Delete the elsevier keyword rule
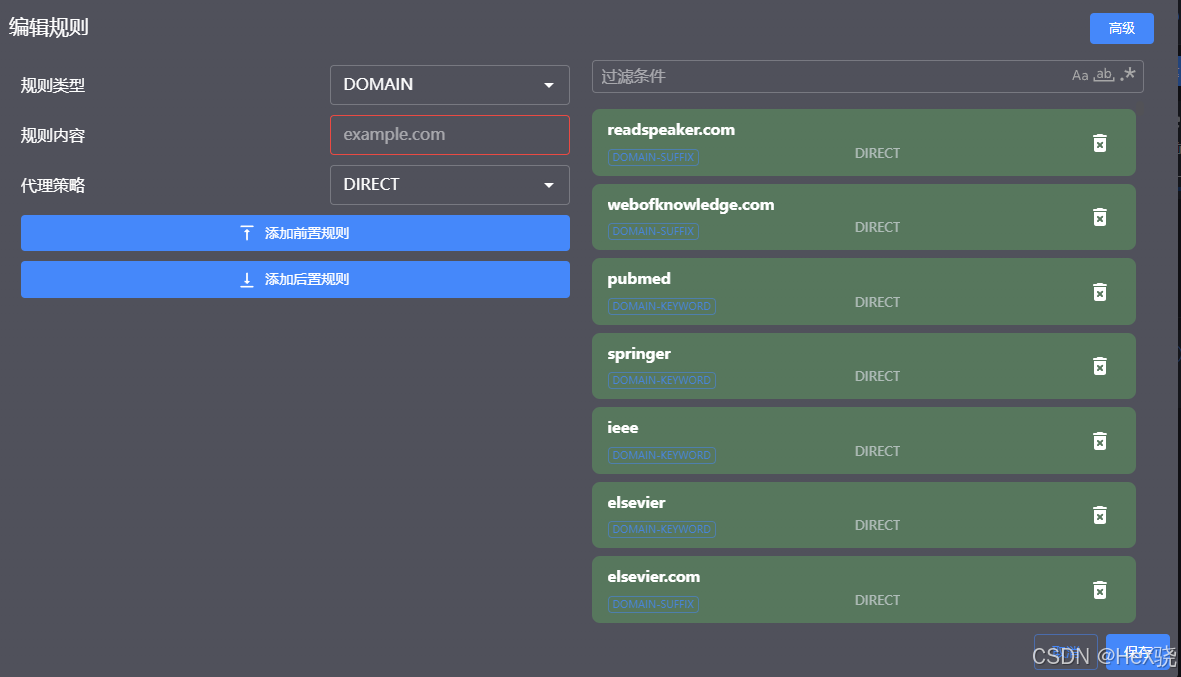Screen dimensions: 1181x677 pos(1099,515)
